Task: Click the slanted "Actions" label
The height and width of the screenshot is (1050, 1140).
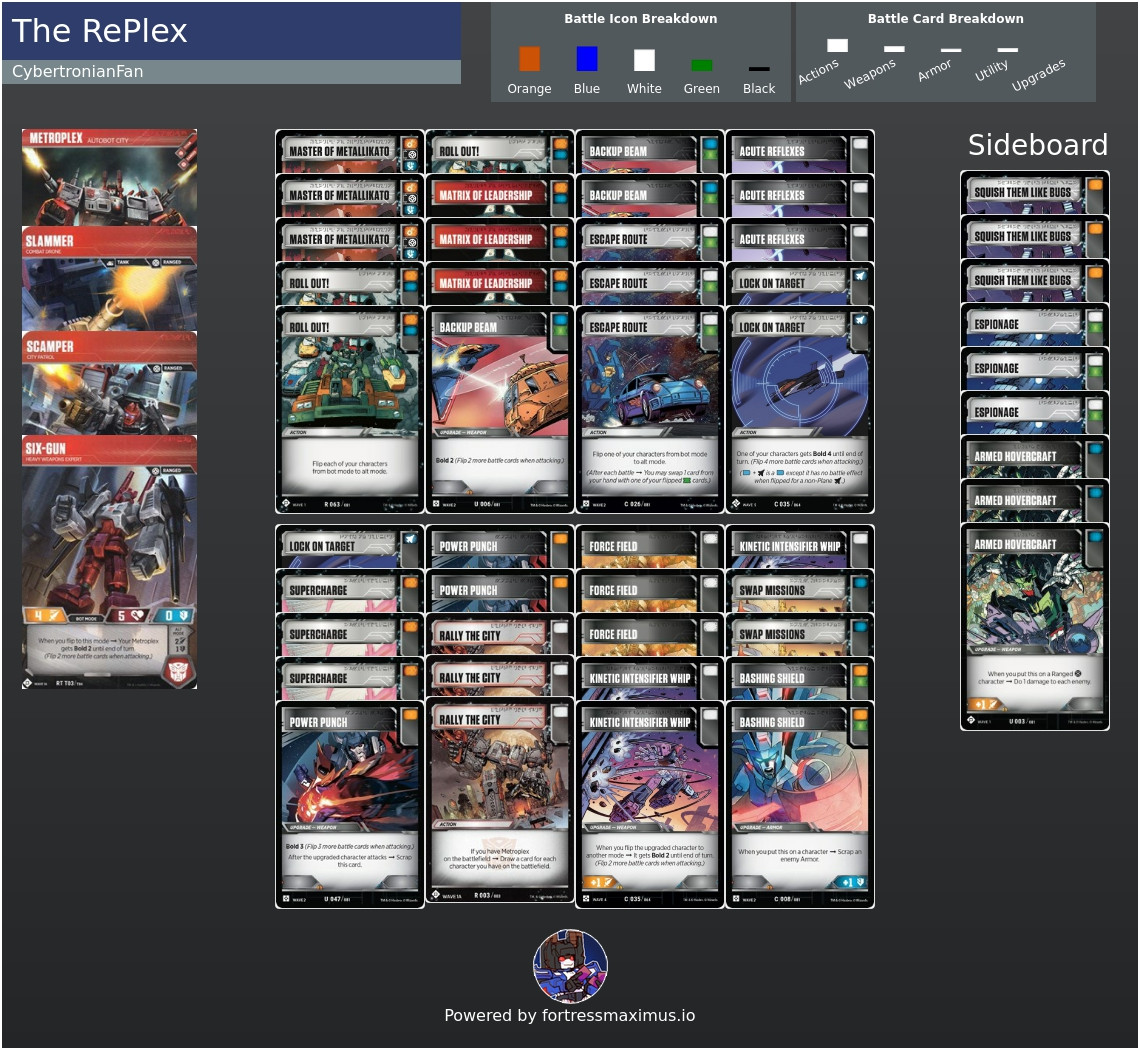Action: coord(819,71)
